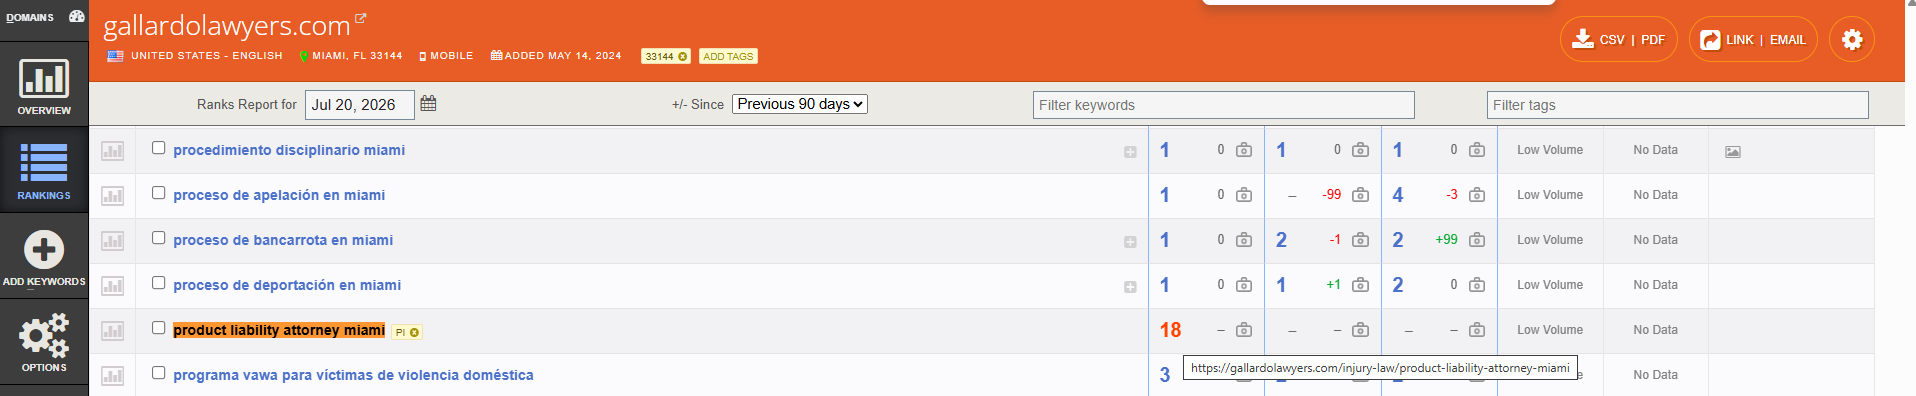This screenshot has height=396, width=1916.
Task: Click No Data in proceso de bancarrota row
Action: (x=1655, y=240)
